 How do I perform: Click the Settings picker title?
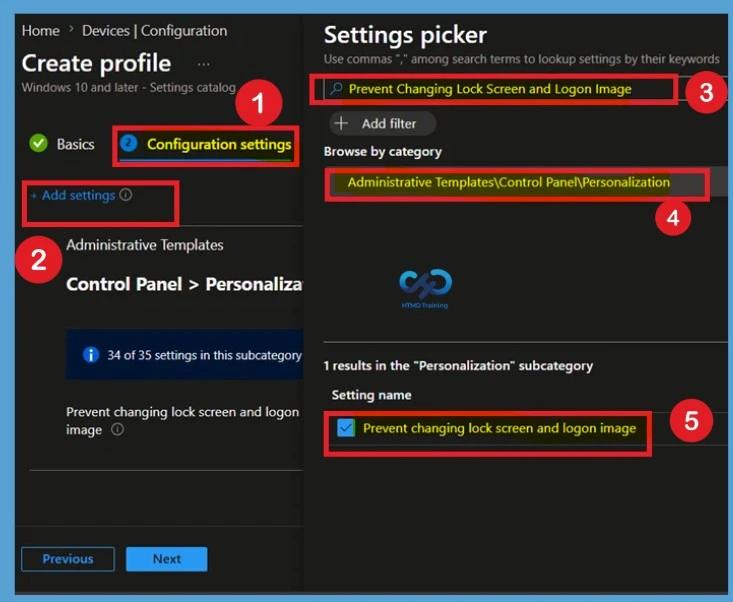pos(405,35)
